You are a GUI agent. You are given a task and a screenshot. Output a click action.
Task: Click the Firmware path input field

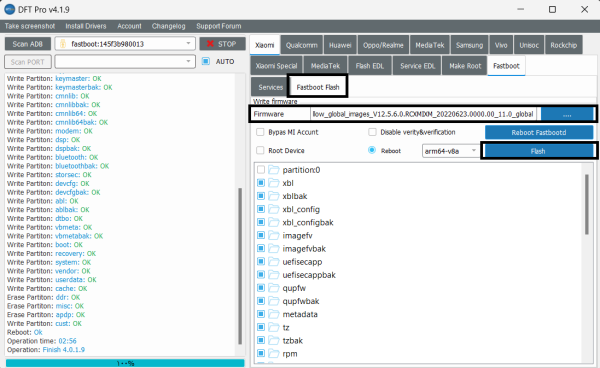click(x=424, y=114)
